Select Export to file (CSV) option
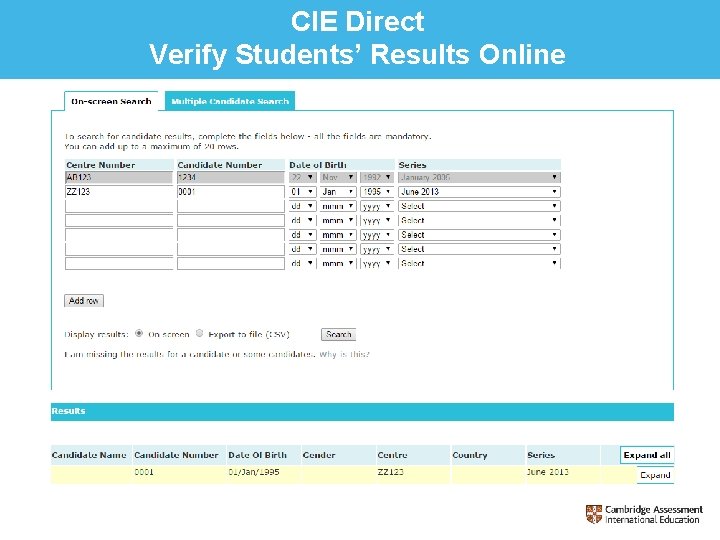720x540 pixels. pos(199,333)
